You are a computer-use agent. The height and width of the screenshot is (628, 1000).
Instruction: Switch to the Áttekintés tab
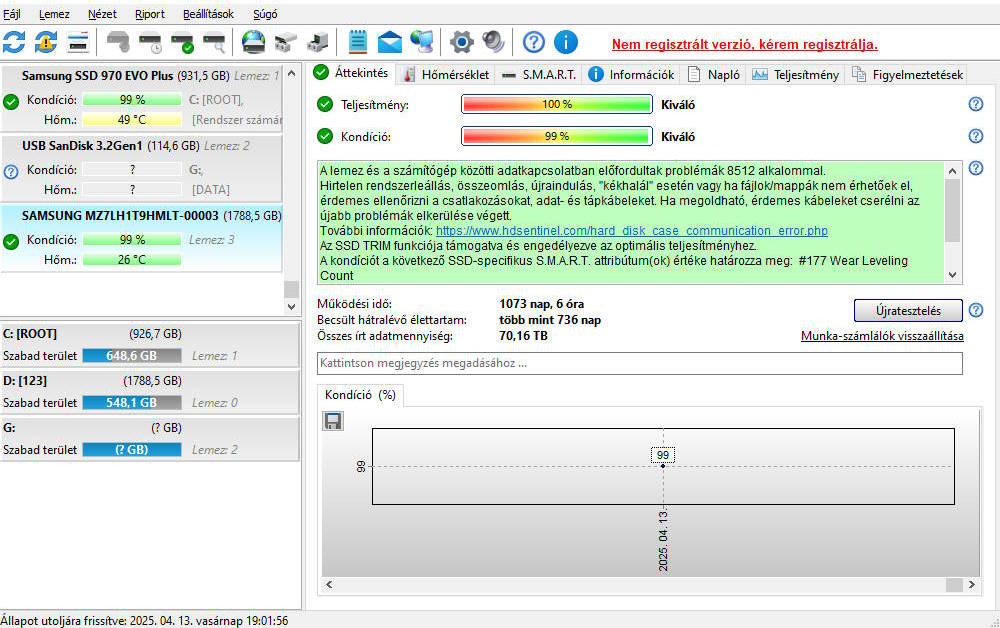coord(352,73)
